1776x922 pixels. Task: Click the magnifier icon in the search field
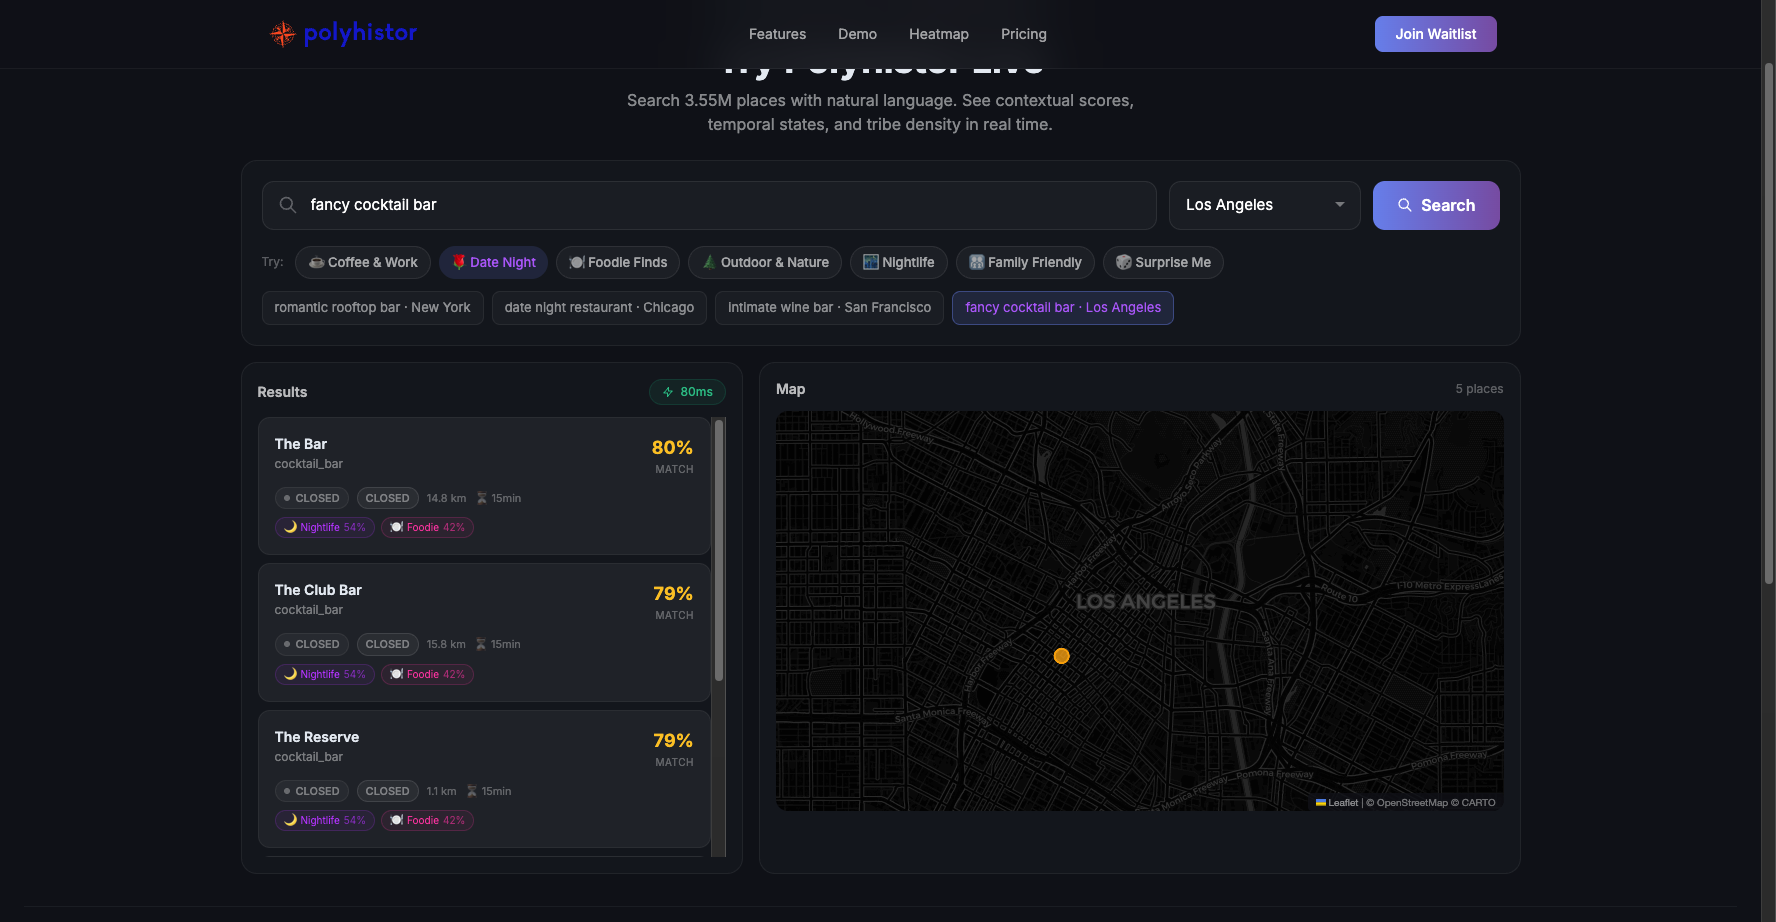coord(288,205)
